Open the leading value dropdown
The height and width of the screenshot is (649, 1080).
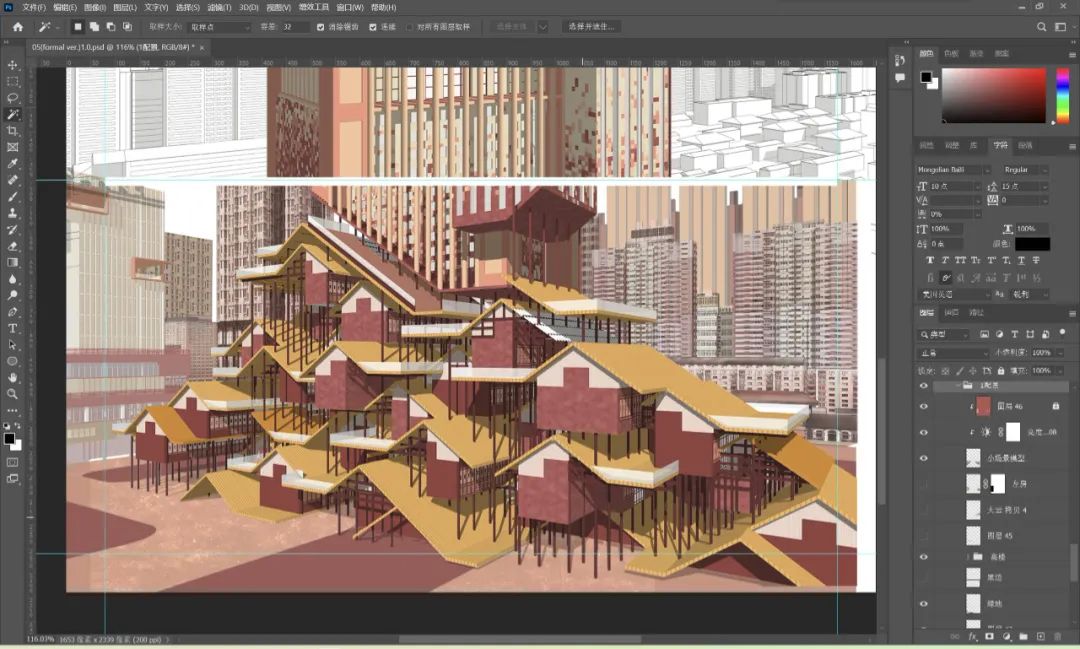1044,187
